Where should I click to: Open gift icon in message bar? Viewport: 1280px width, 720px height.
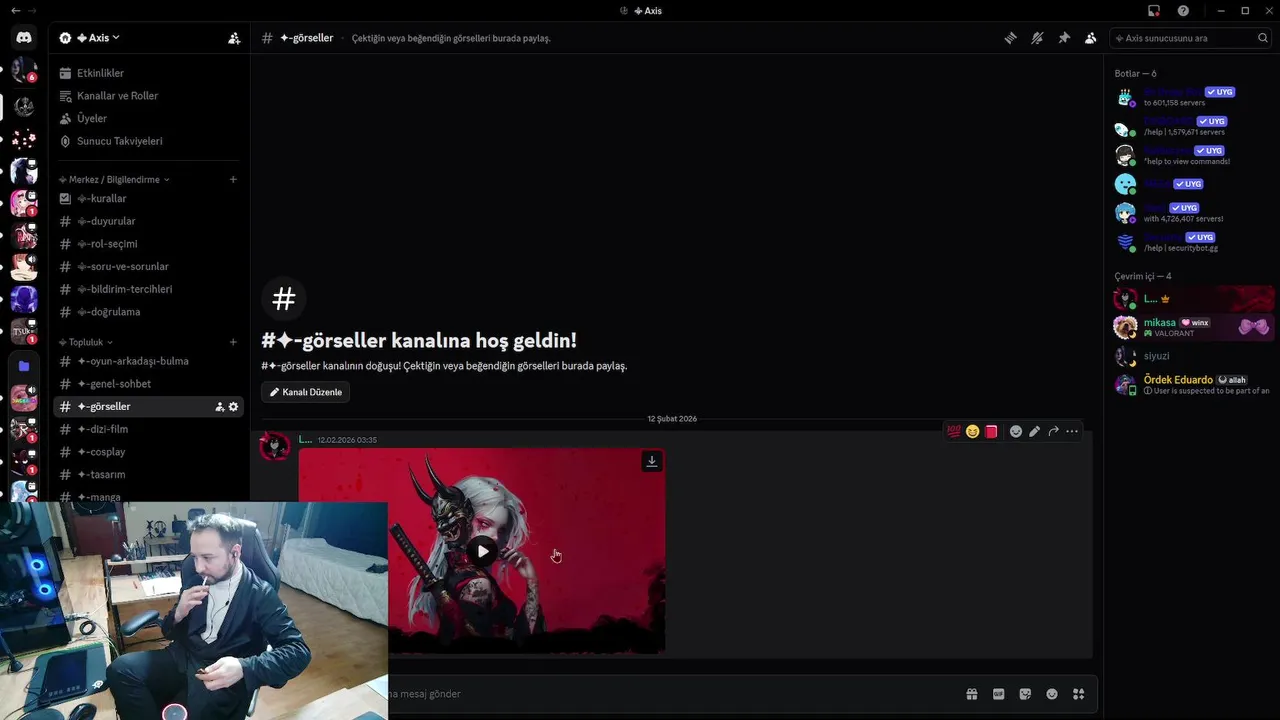(x=971, y=694)
